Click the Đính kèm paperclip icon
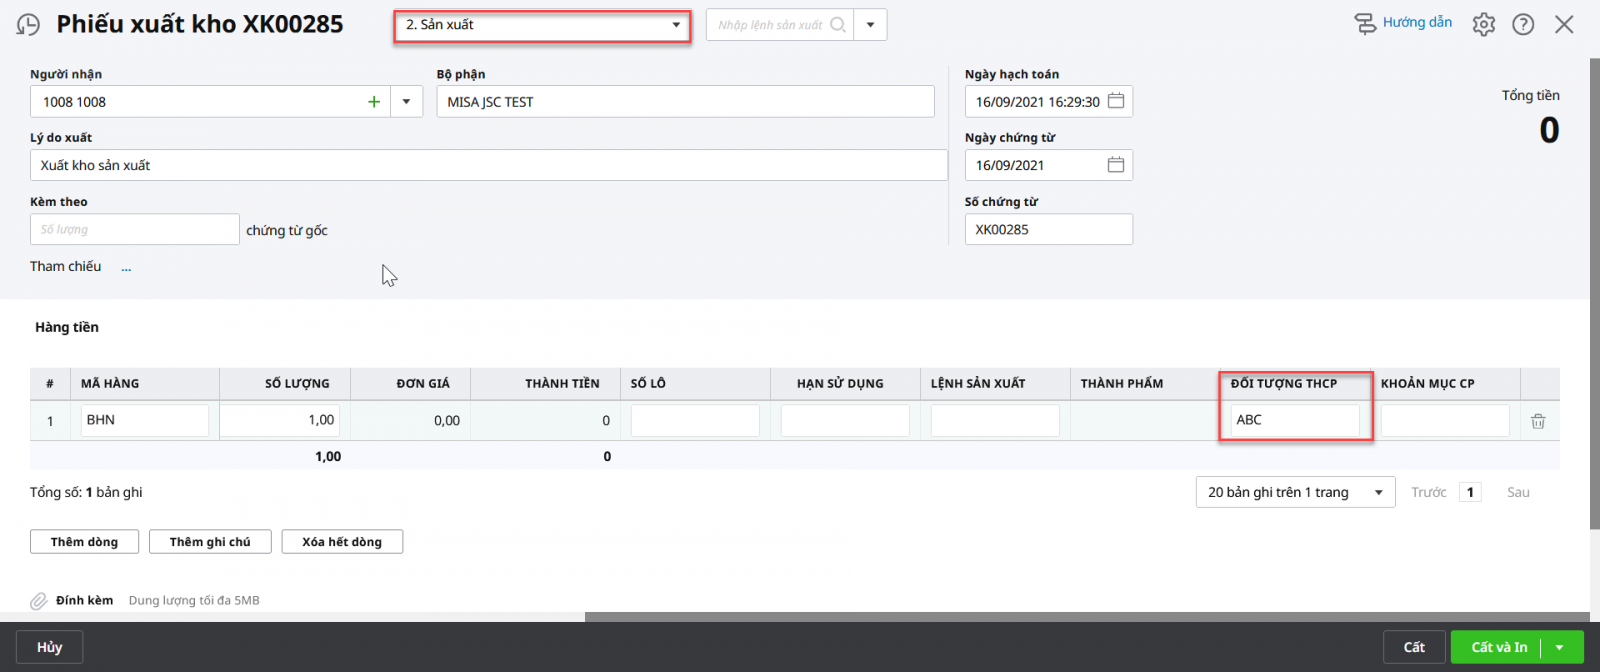The image size is (1600, 672). [x=38, y=601]
